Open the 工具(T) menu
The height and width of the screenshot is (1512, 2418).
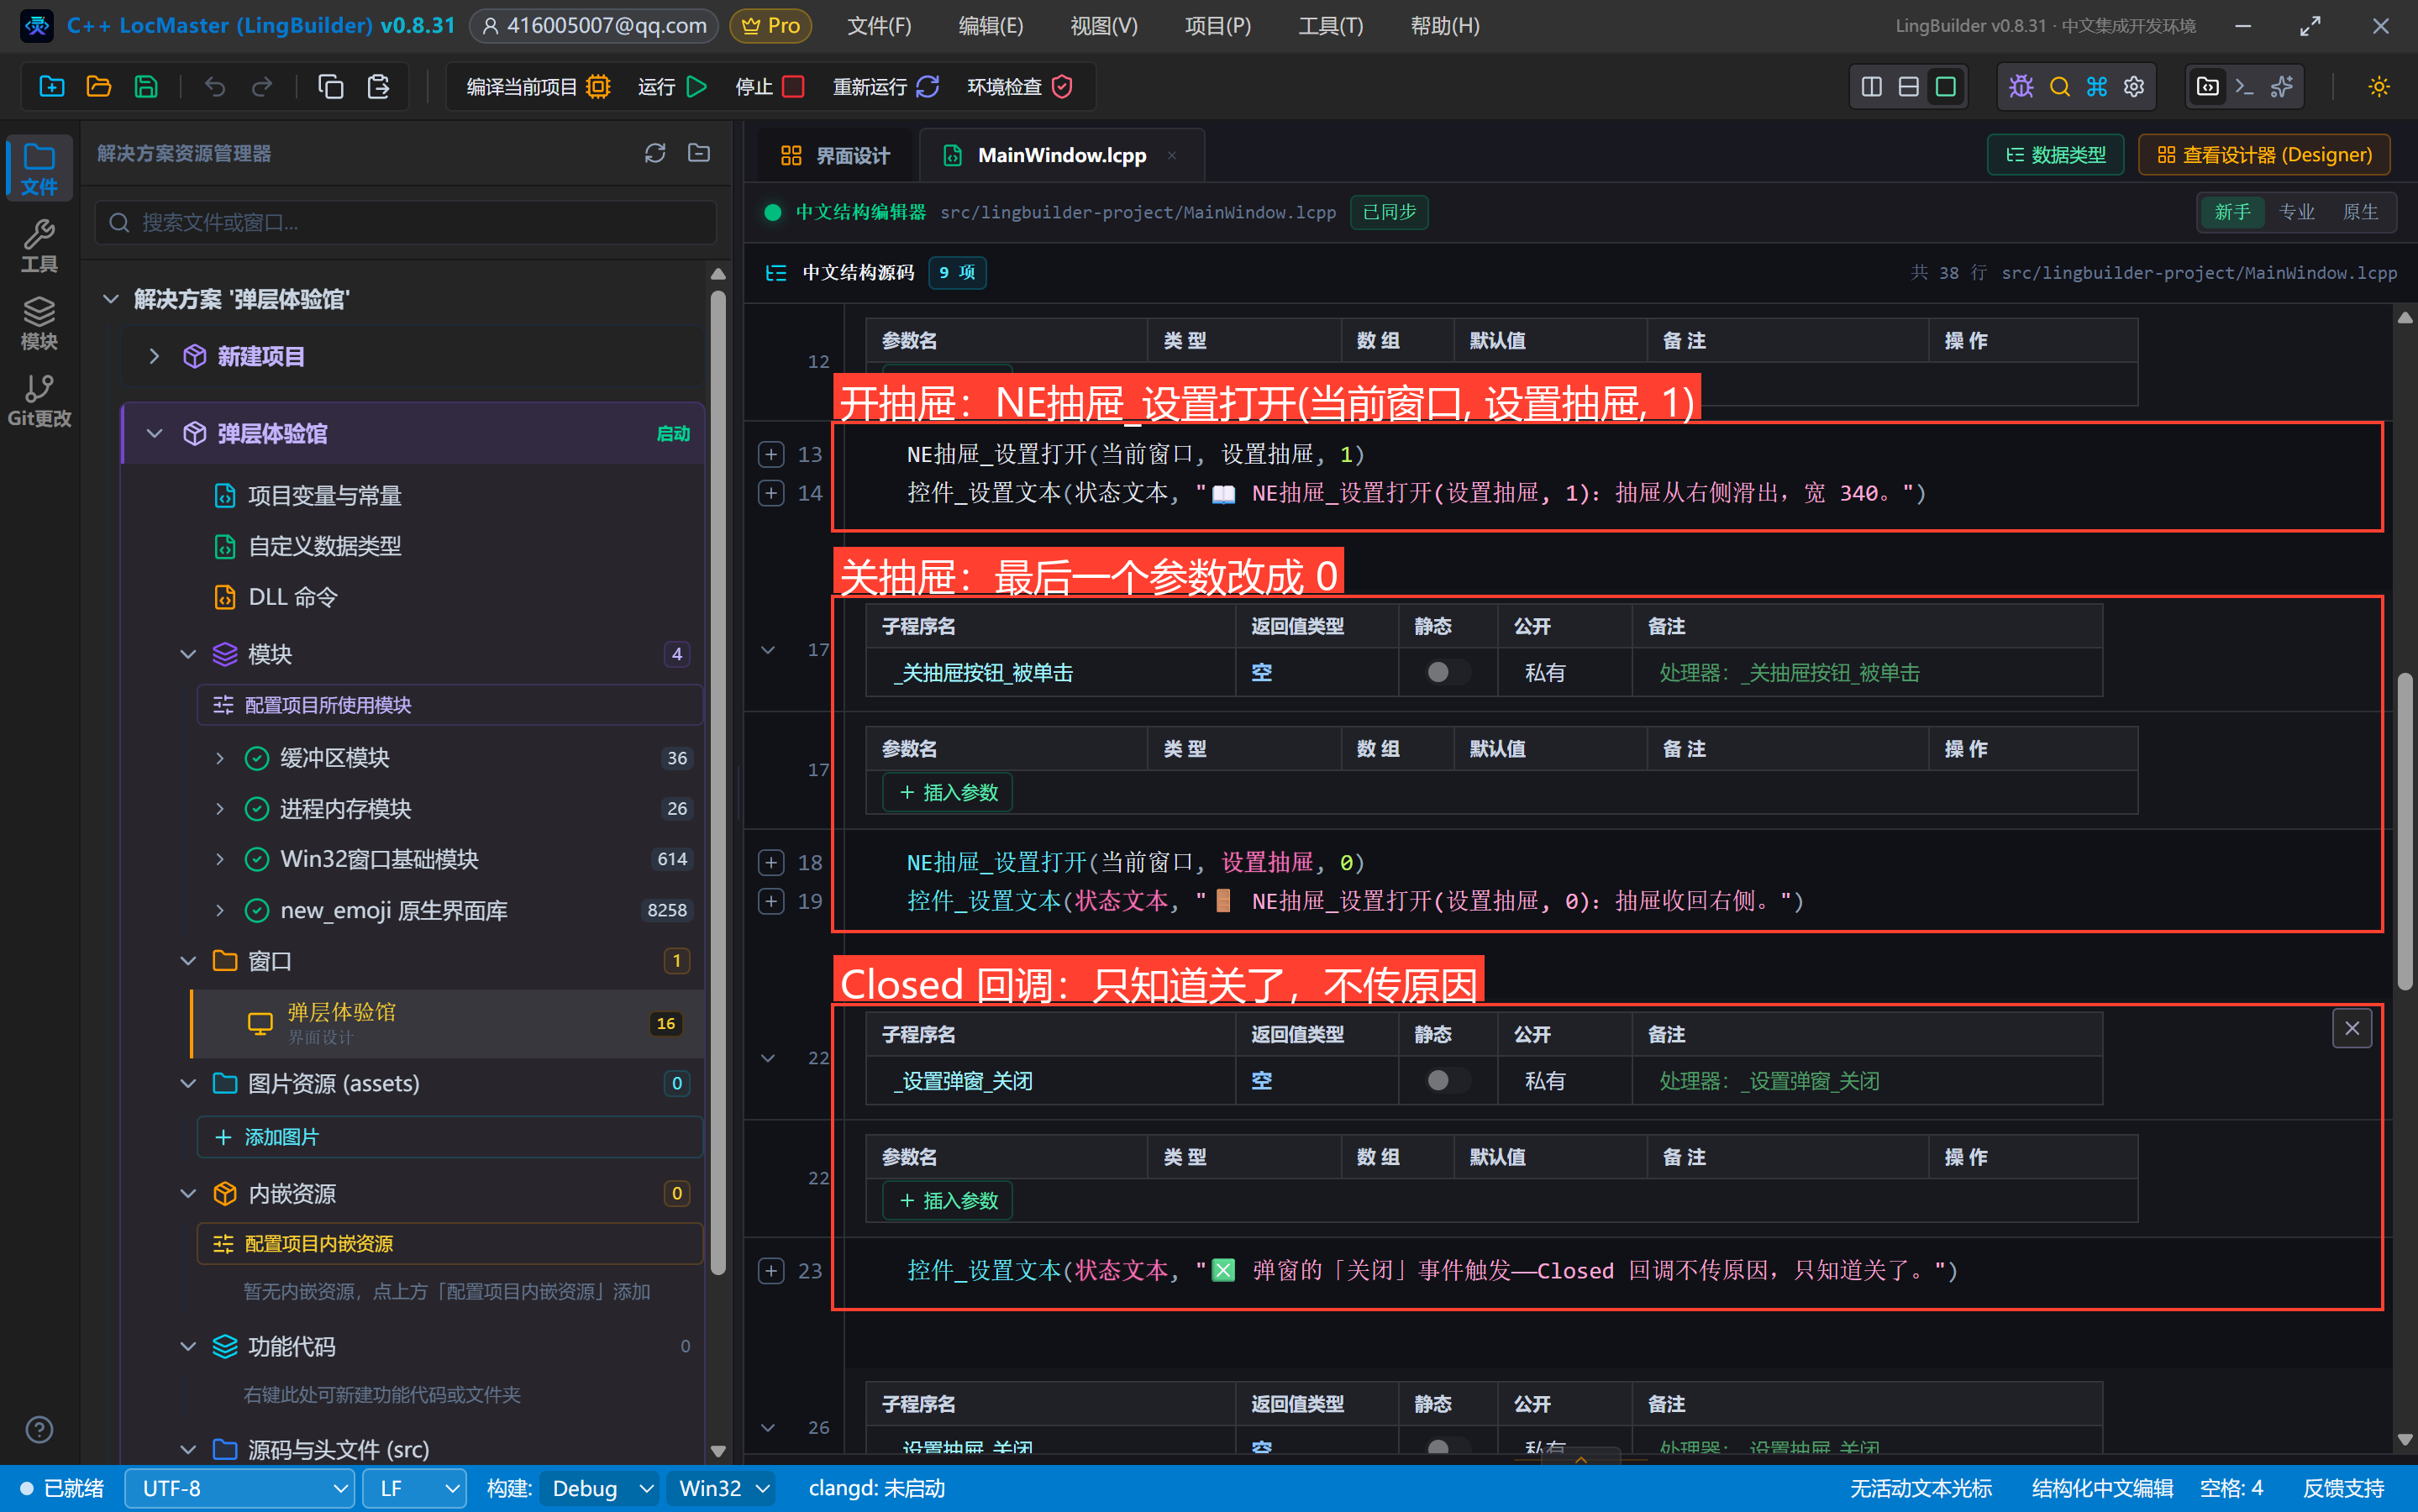(x=1330, y=26)
